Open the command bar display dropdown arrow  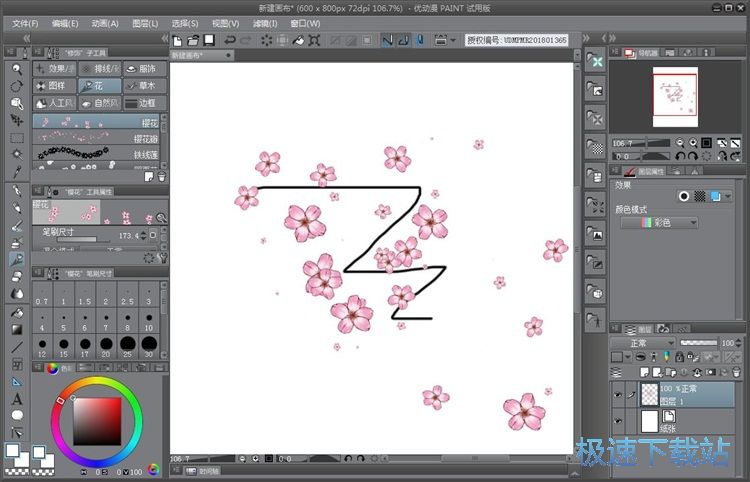[x=453, y=40]
